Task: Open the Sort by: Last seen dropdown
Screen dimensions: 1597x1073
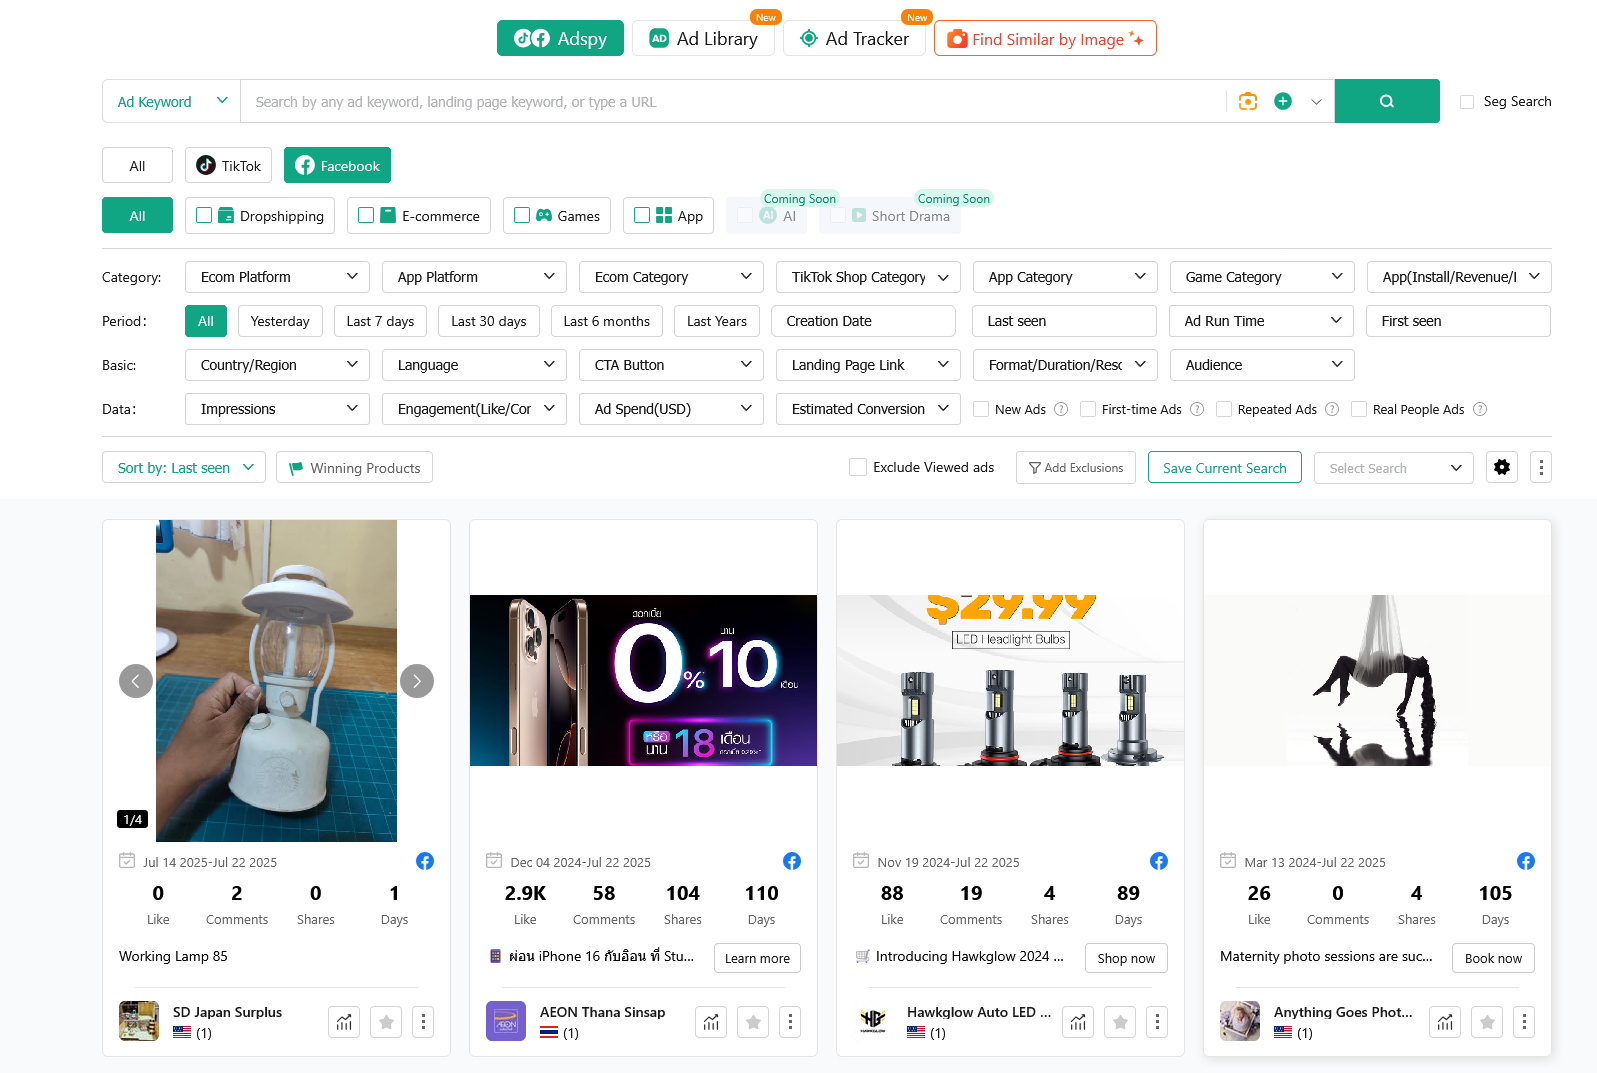Action: 184,467
